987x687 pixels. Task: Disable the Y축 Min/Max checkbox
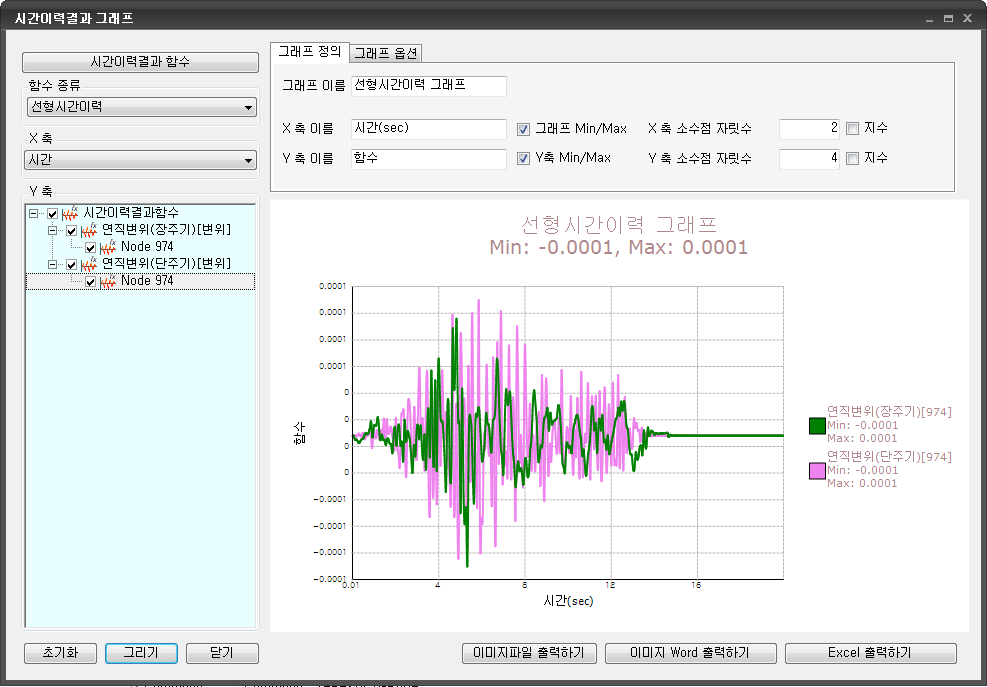523,159
